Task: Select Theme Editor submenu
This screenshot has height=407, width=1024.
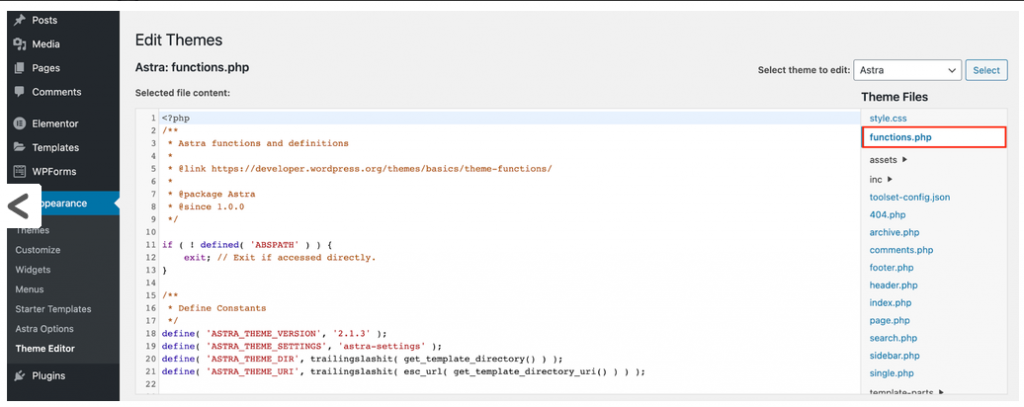Action: click(x=45, y=348)
